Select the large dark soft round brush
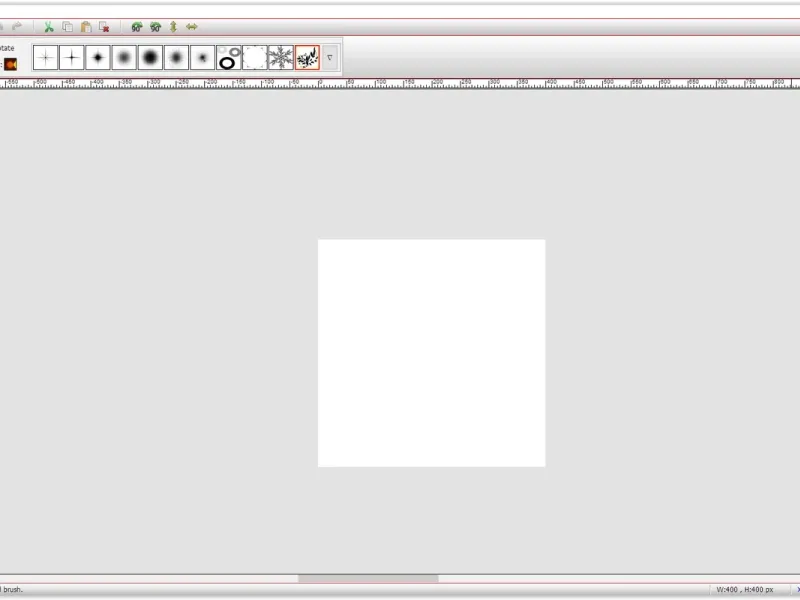Image resolution: width=800 pixels, height=600 pixels. (150, 57)
